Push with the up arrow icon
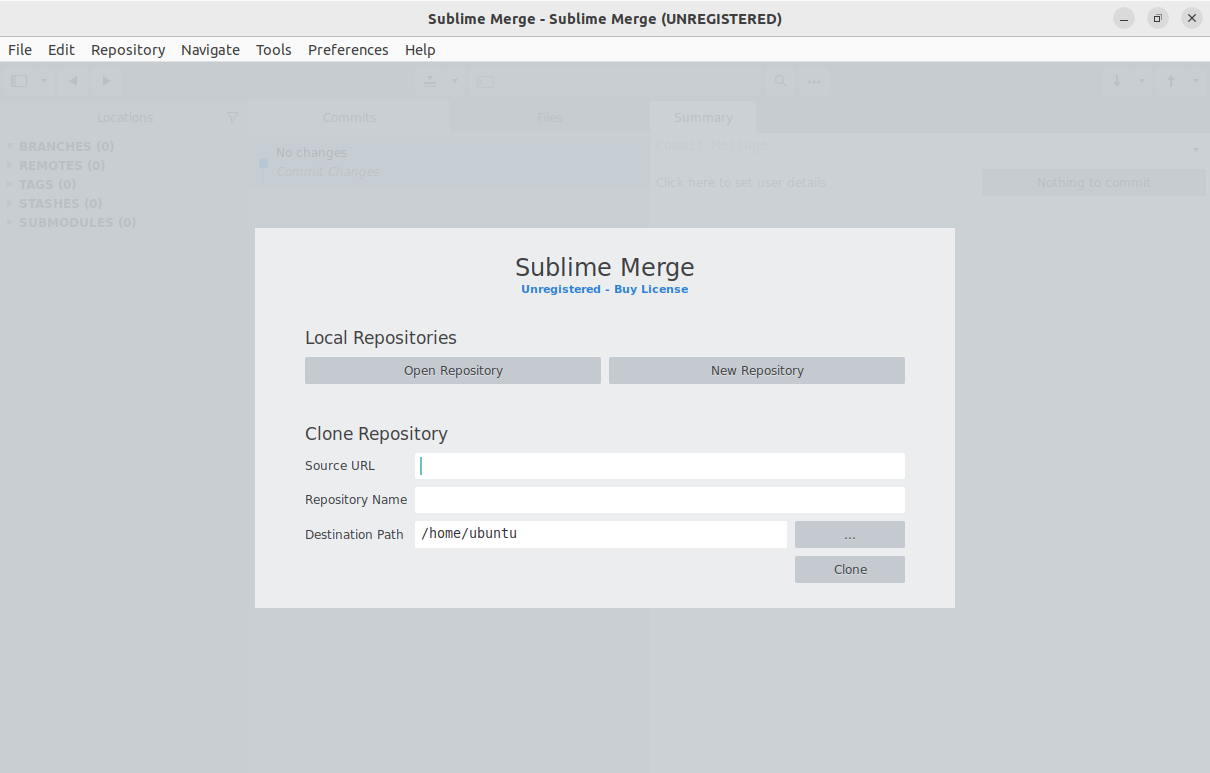The image size is (1210, 773). 1171,81
